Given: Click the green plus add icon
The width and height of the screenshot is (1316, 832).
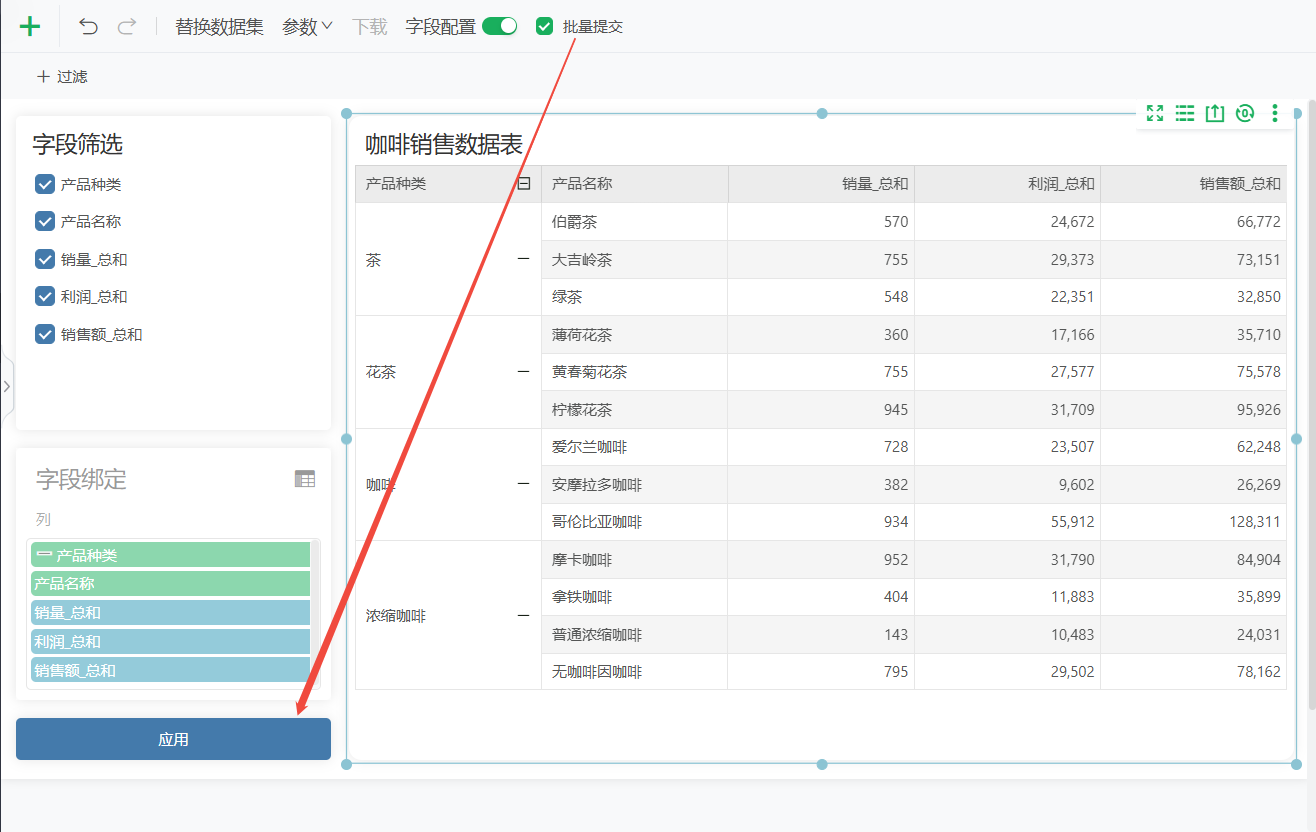Looking at the screenshot, I should click(30, 27).
